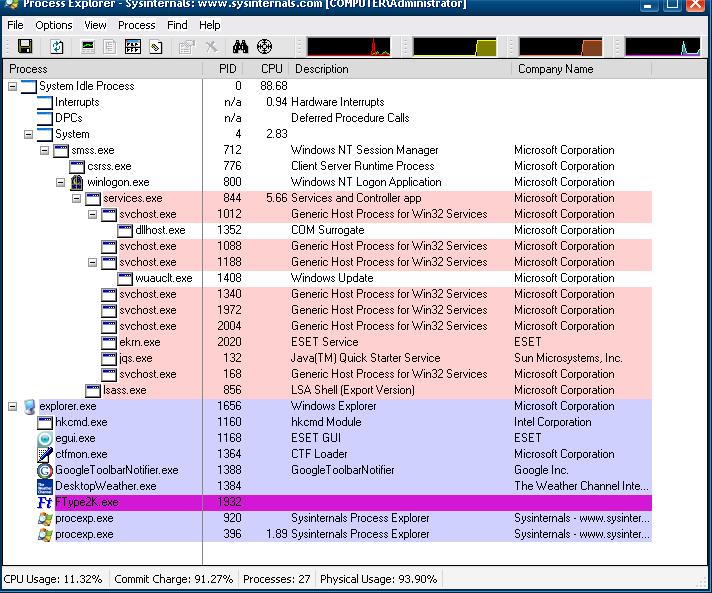
Task: Open the Options menu
Action: click(54, 25)
